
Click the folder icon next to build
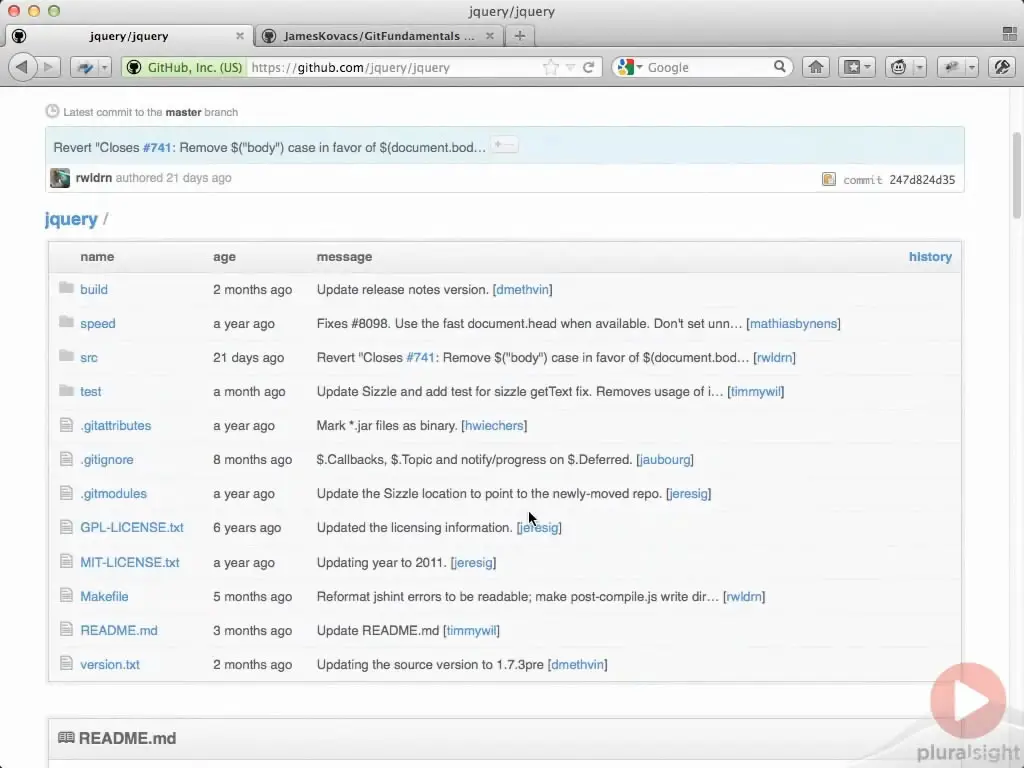tap(66, 288)
